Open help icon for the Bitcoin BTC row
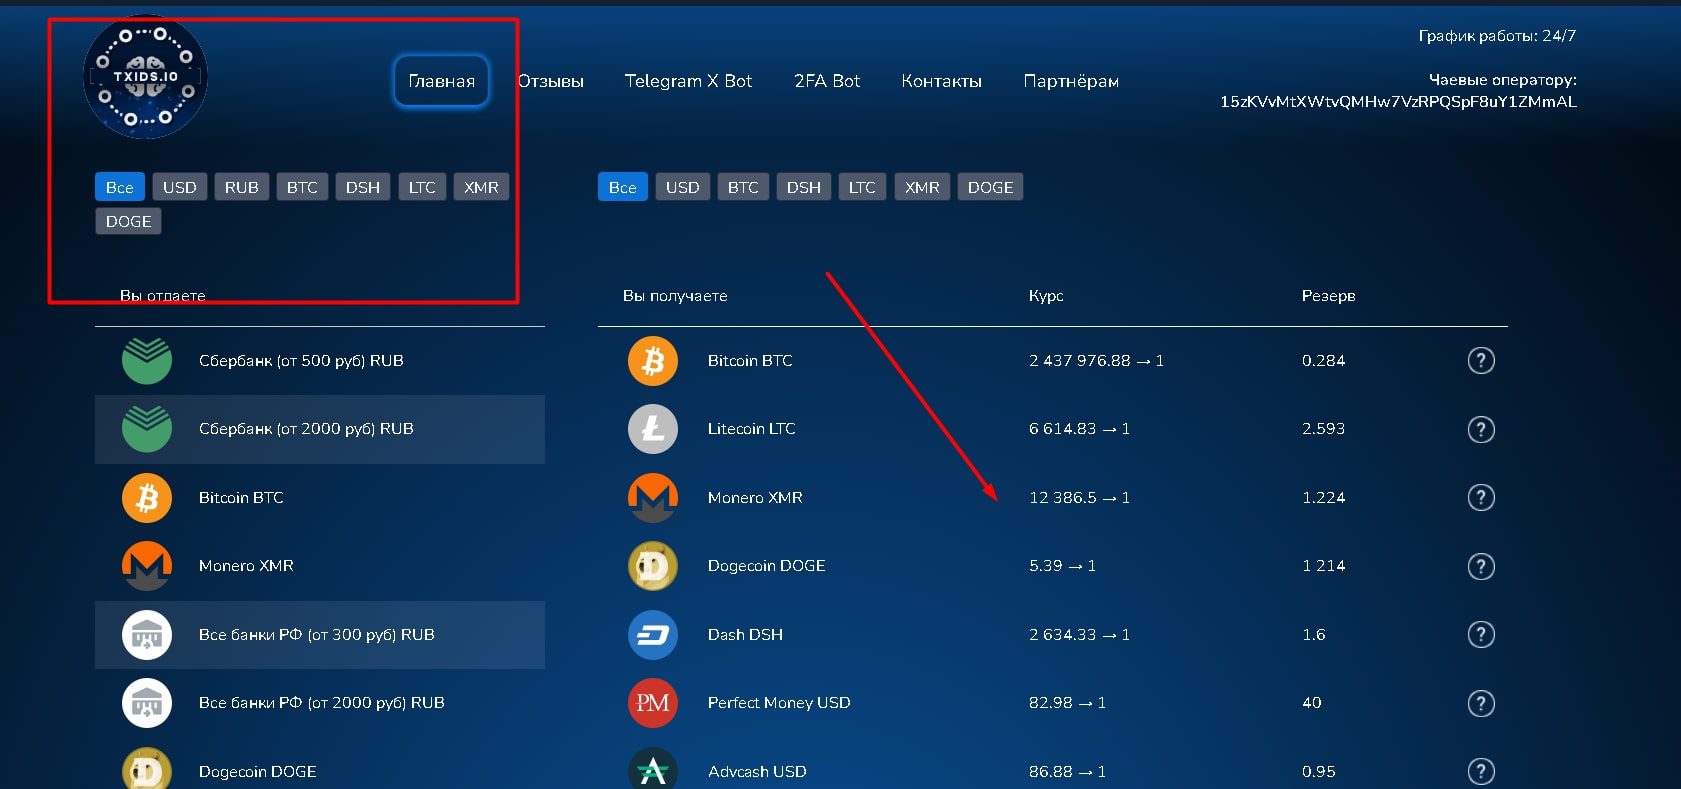 pyautogui.click(x=1481, y=361)
